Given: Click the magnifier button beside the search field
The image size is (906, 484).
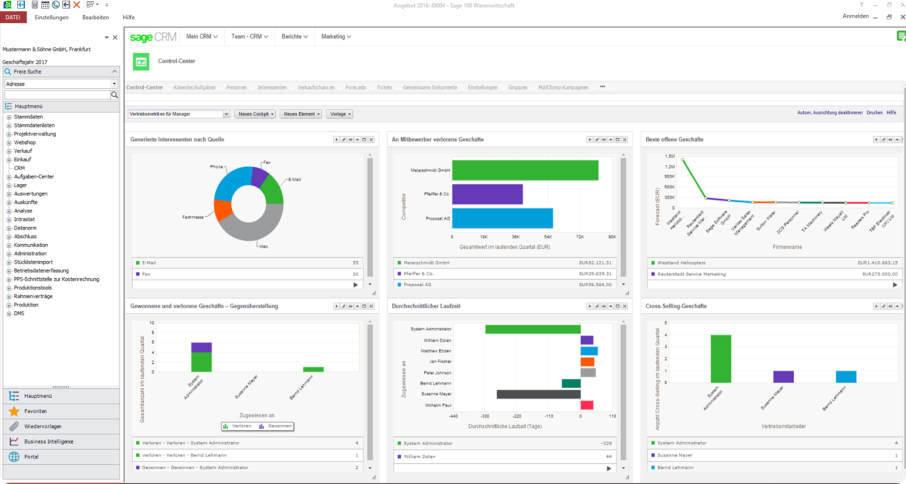Looking at the screenshot, I should coord(114,95).
